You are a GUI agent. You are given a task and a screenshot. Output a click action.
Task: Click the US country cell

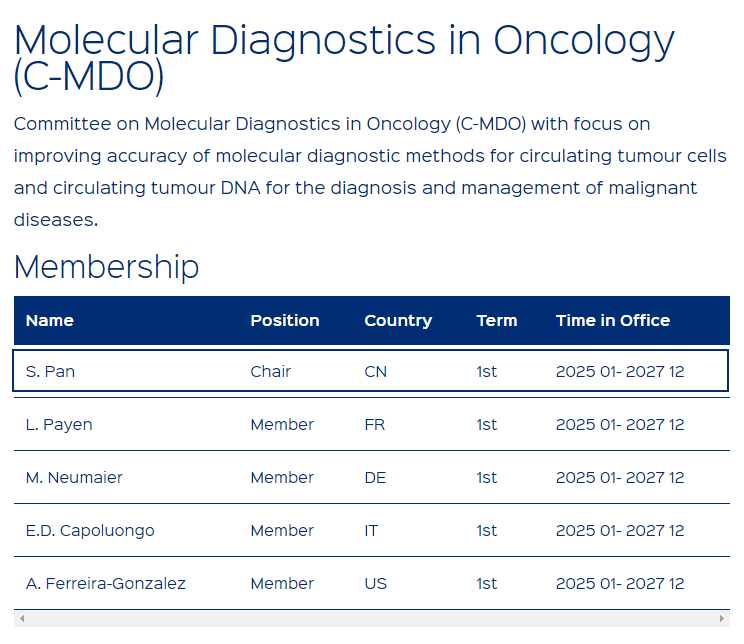[376, 583]
